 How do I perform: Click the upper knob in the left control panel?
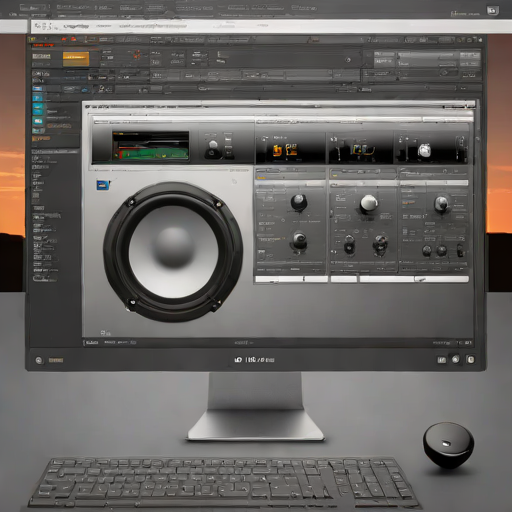[299, 202]
